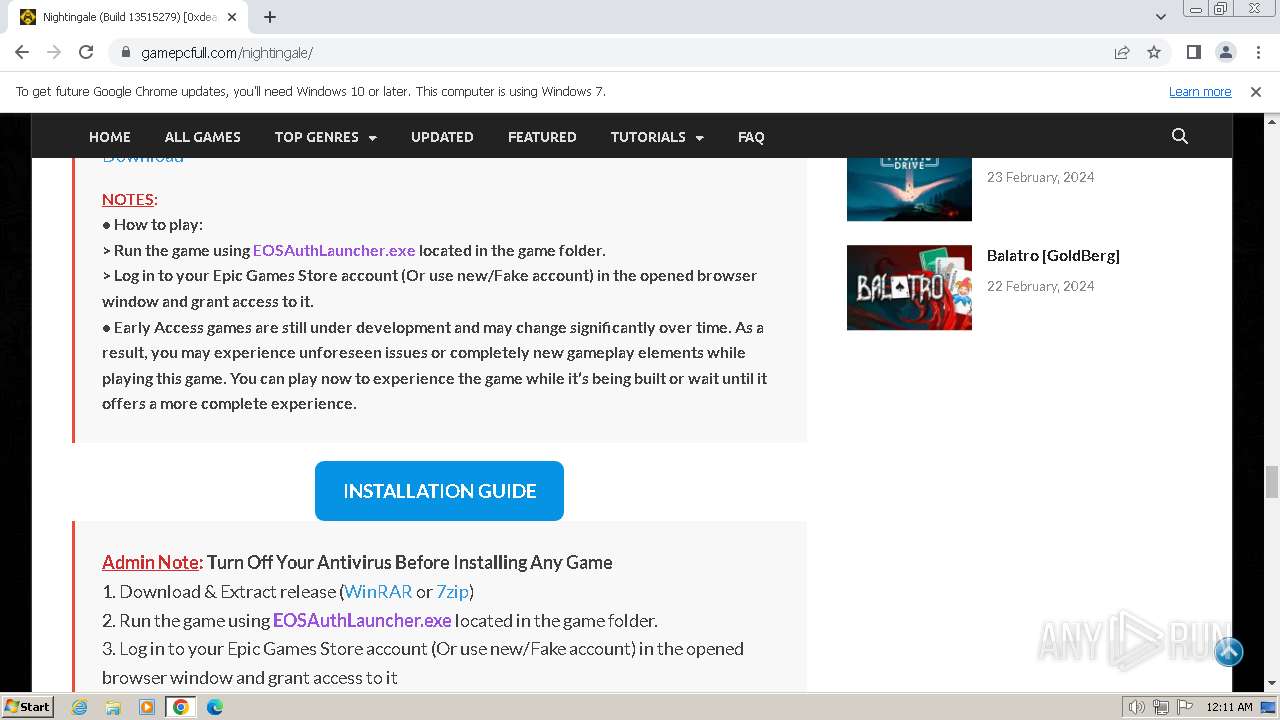Open the Windows Start menu
Screen dimensions: 1280x720
point(27,706)
